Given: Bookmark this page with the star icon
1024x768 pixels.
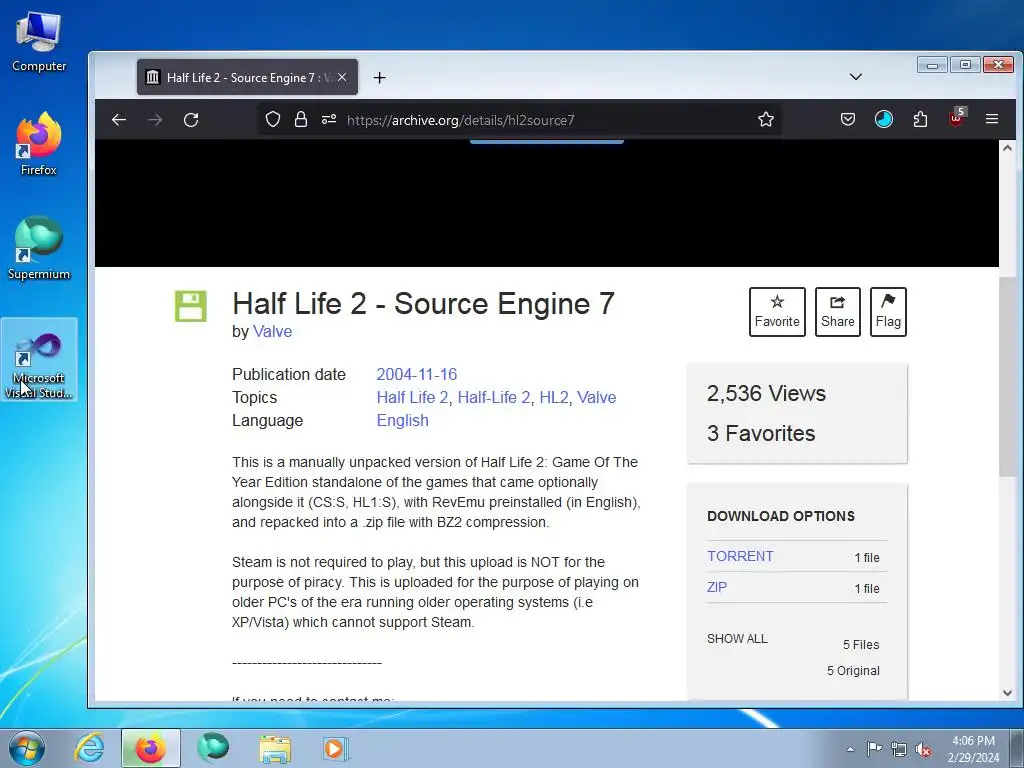Looking at the screenshot, I should pyautogui.click(x=765, y=120).
